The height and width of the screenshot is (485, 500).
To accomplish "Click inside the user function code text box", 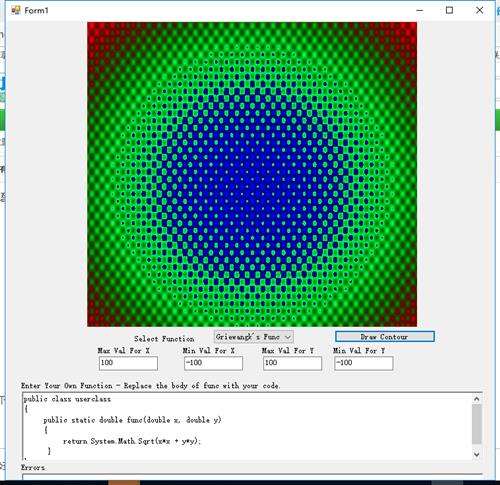I will (x=247, y=427).
